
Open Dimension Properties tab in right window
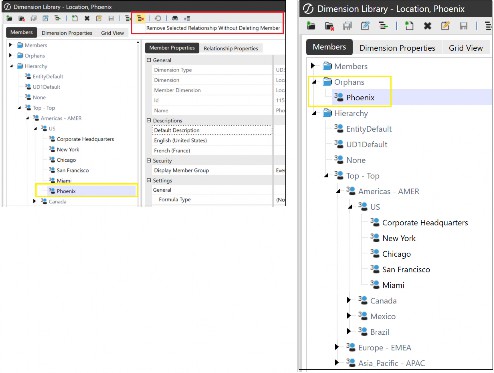click(397, 48)
